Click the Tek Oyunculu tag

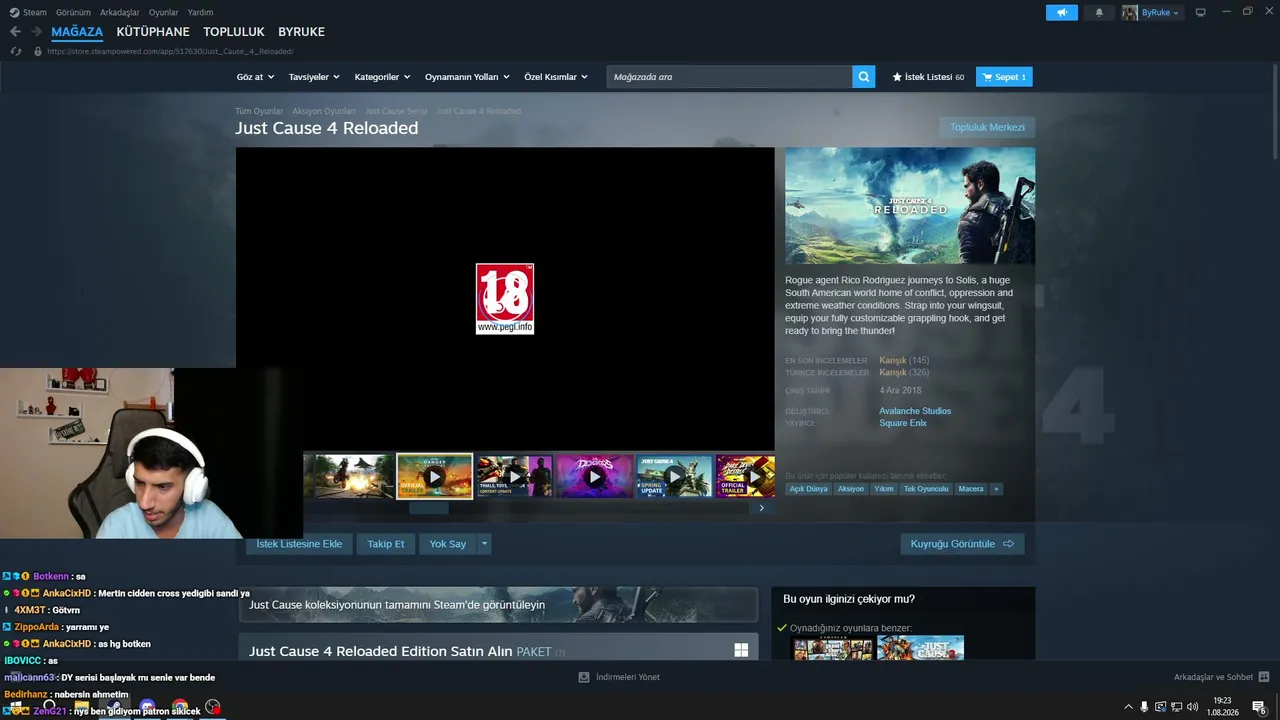pos(926,489)
